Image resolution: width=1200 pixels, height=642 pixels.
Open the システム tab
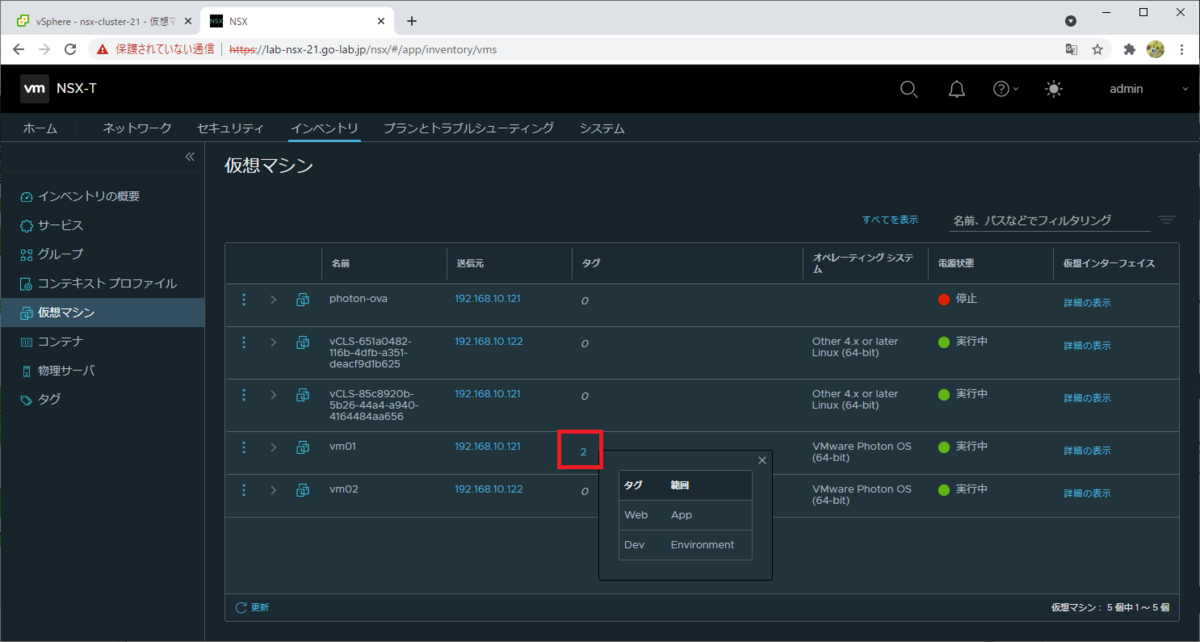click(x=602, y=128)
